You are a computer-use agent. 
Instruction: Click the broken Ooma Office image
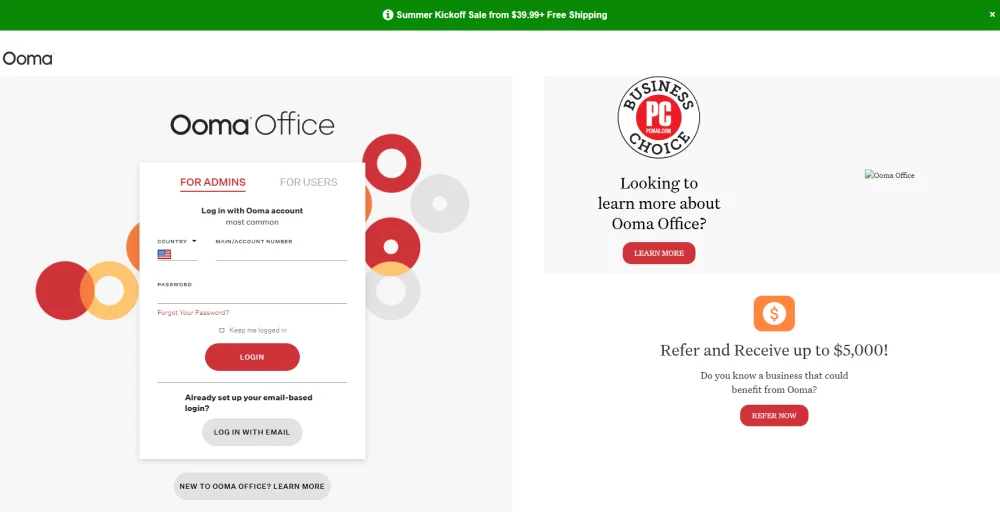click(890, 175)
